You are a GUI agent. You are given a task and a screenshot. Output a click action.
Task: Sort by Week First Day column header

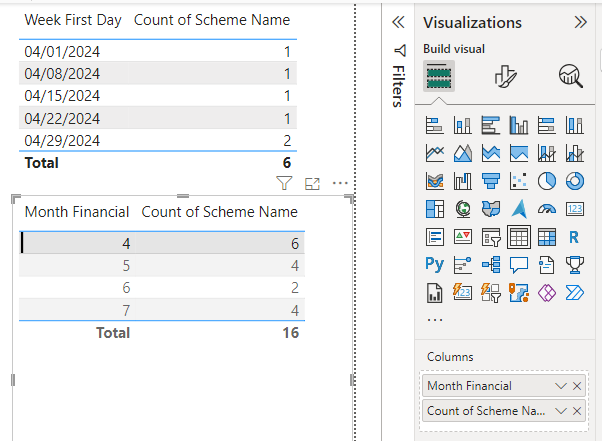pos(73,20)
